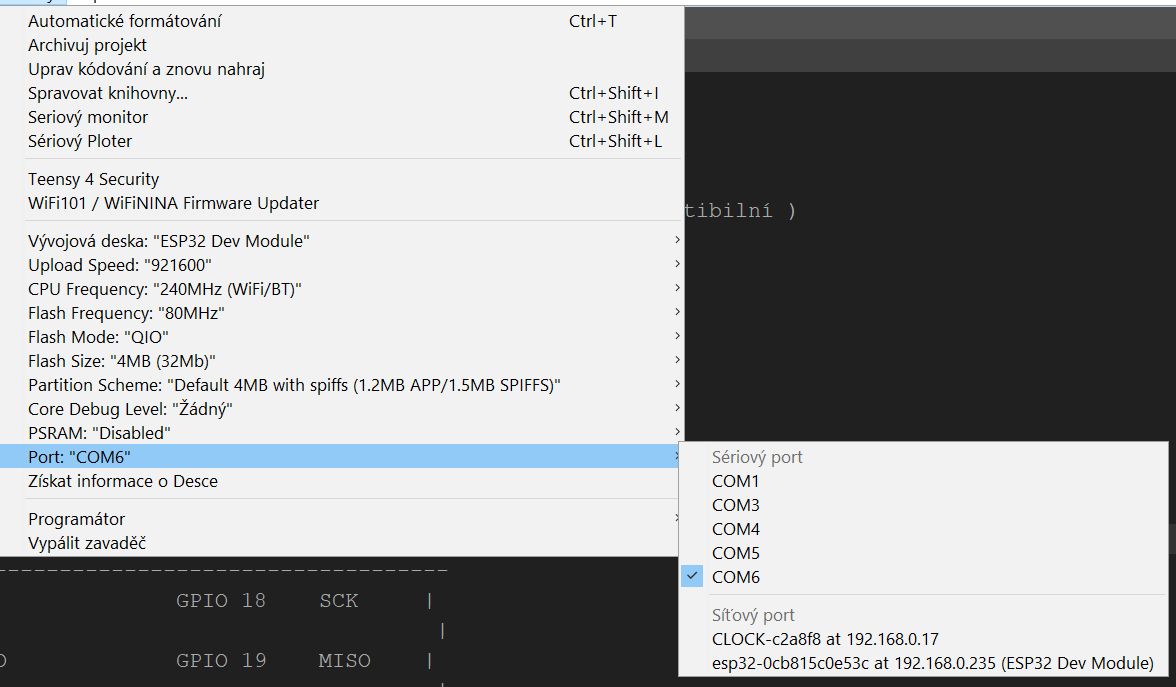Screen dimensions: 1176x687
Task: Expand Partition Scheme submenu
Action: coord(294,385)
